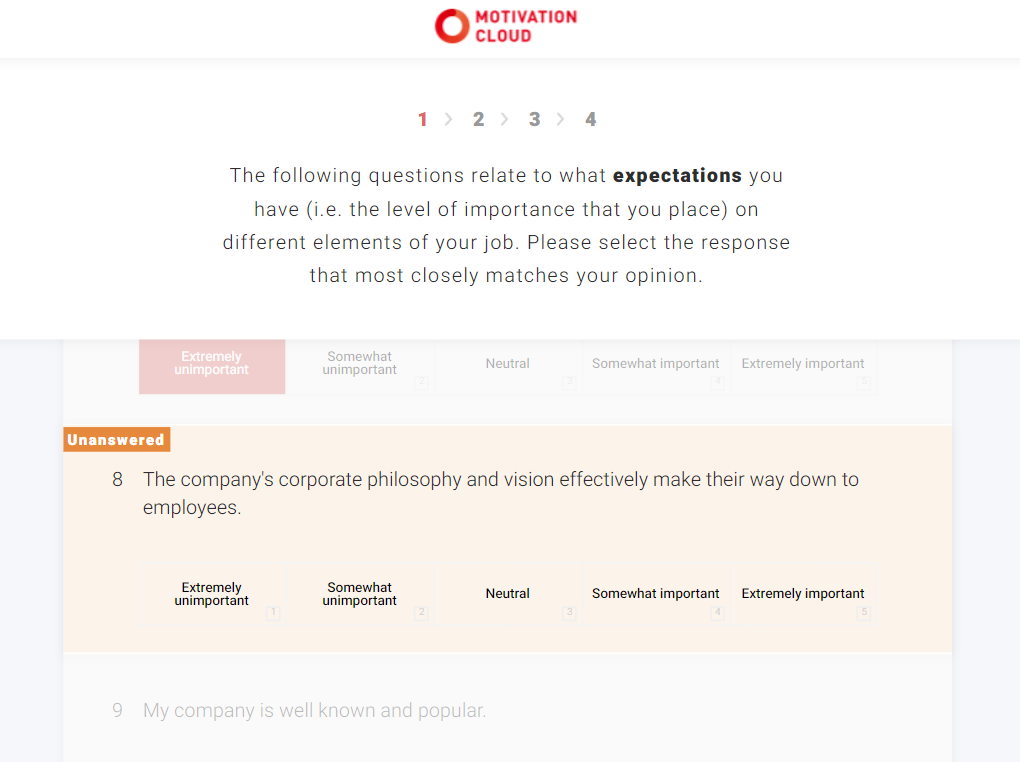Go to survey page 2
The width and height of the screenshot is (1020, 762).
tap(478, 120)
